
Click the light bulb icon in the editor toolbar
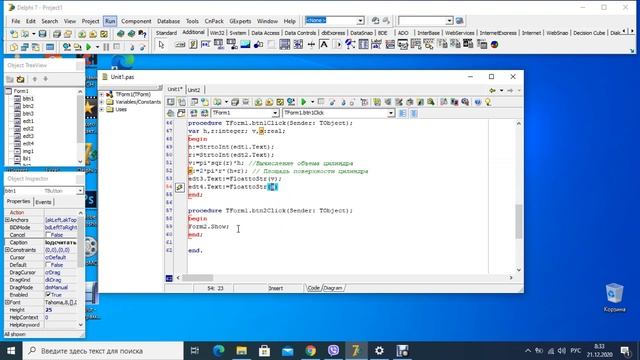488,102
